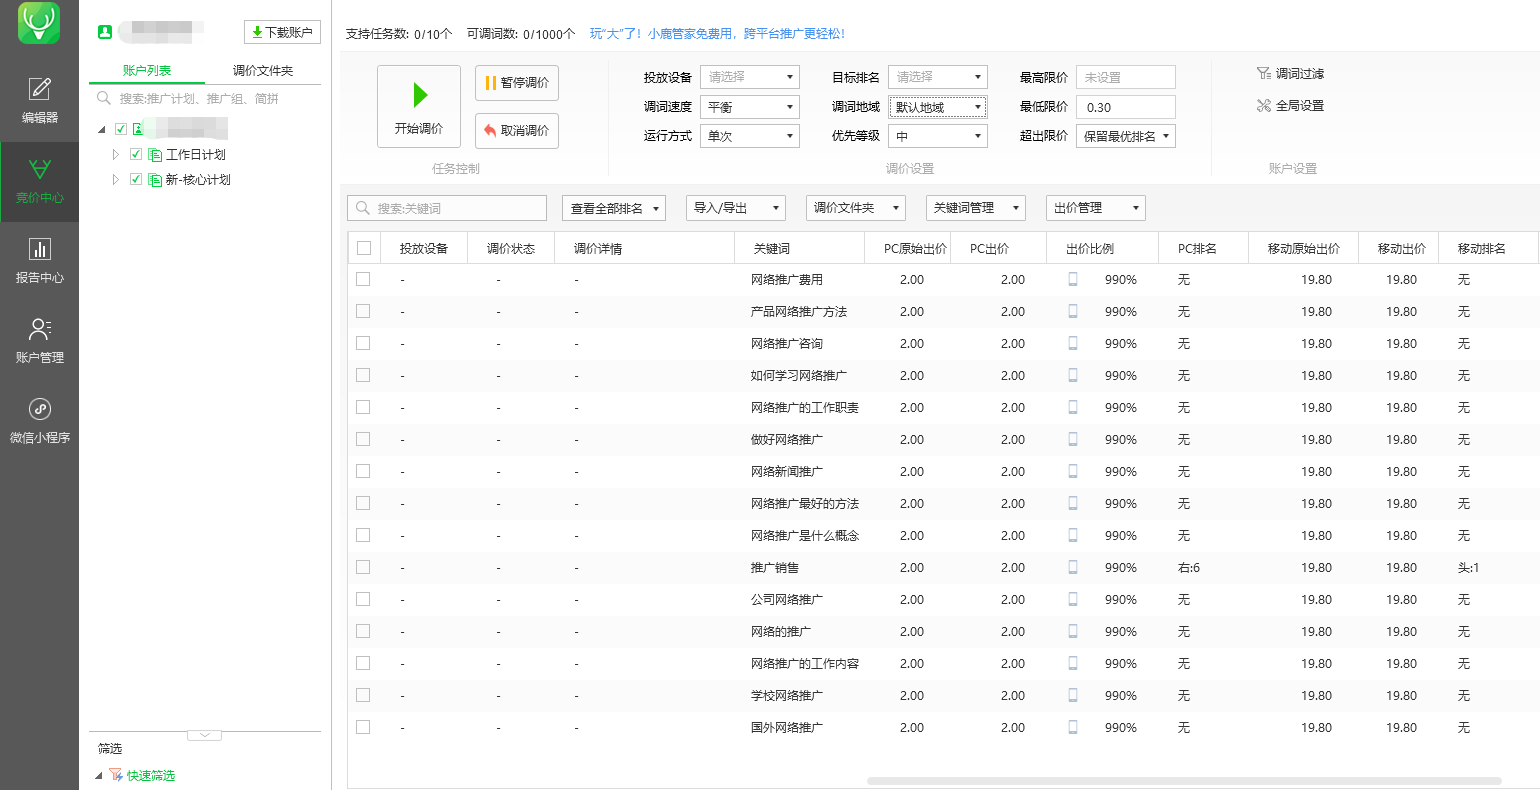Open the 目标排名 dropdown

tap(938, 77)
